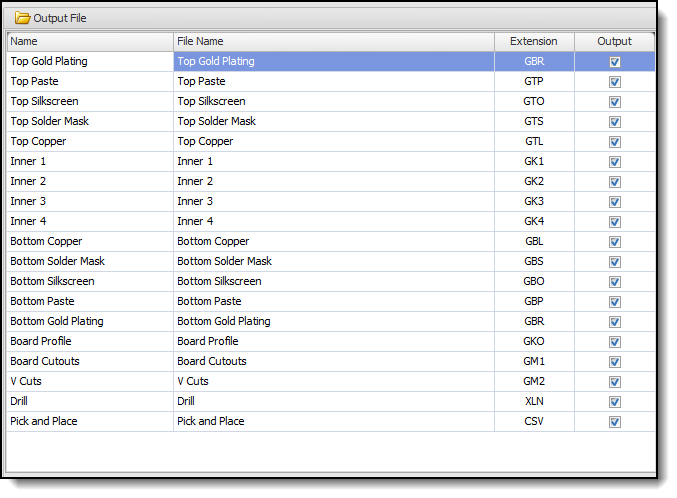The width and height of the screenshot is (677, 498).
Task: Click the XLN extension cell
Action: 534,401
